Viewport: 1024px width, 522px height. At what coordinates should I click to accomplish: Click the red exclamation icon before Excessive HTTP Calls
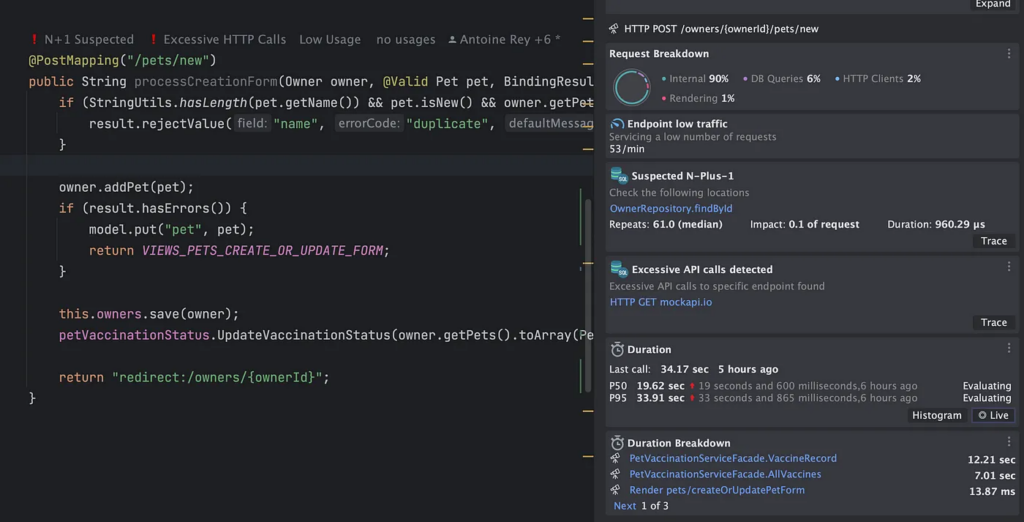(153, 40)
